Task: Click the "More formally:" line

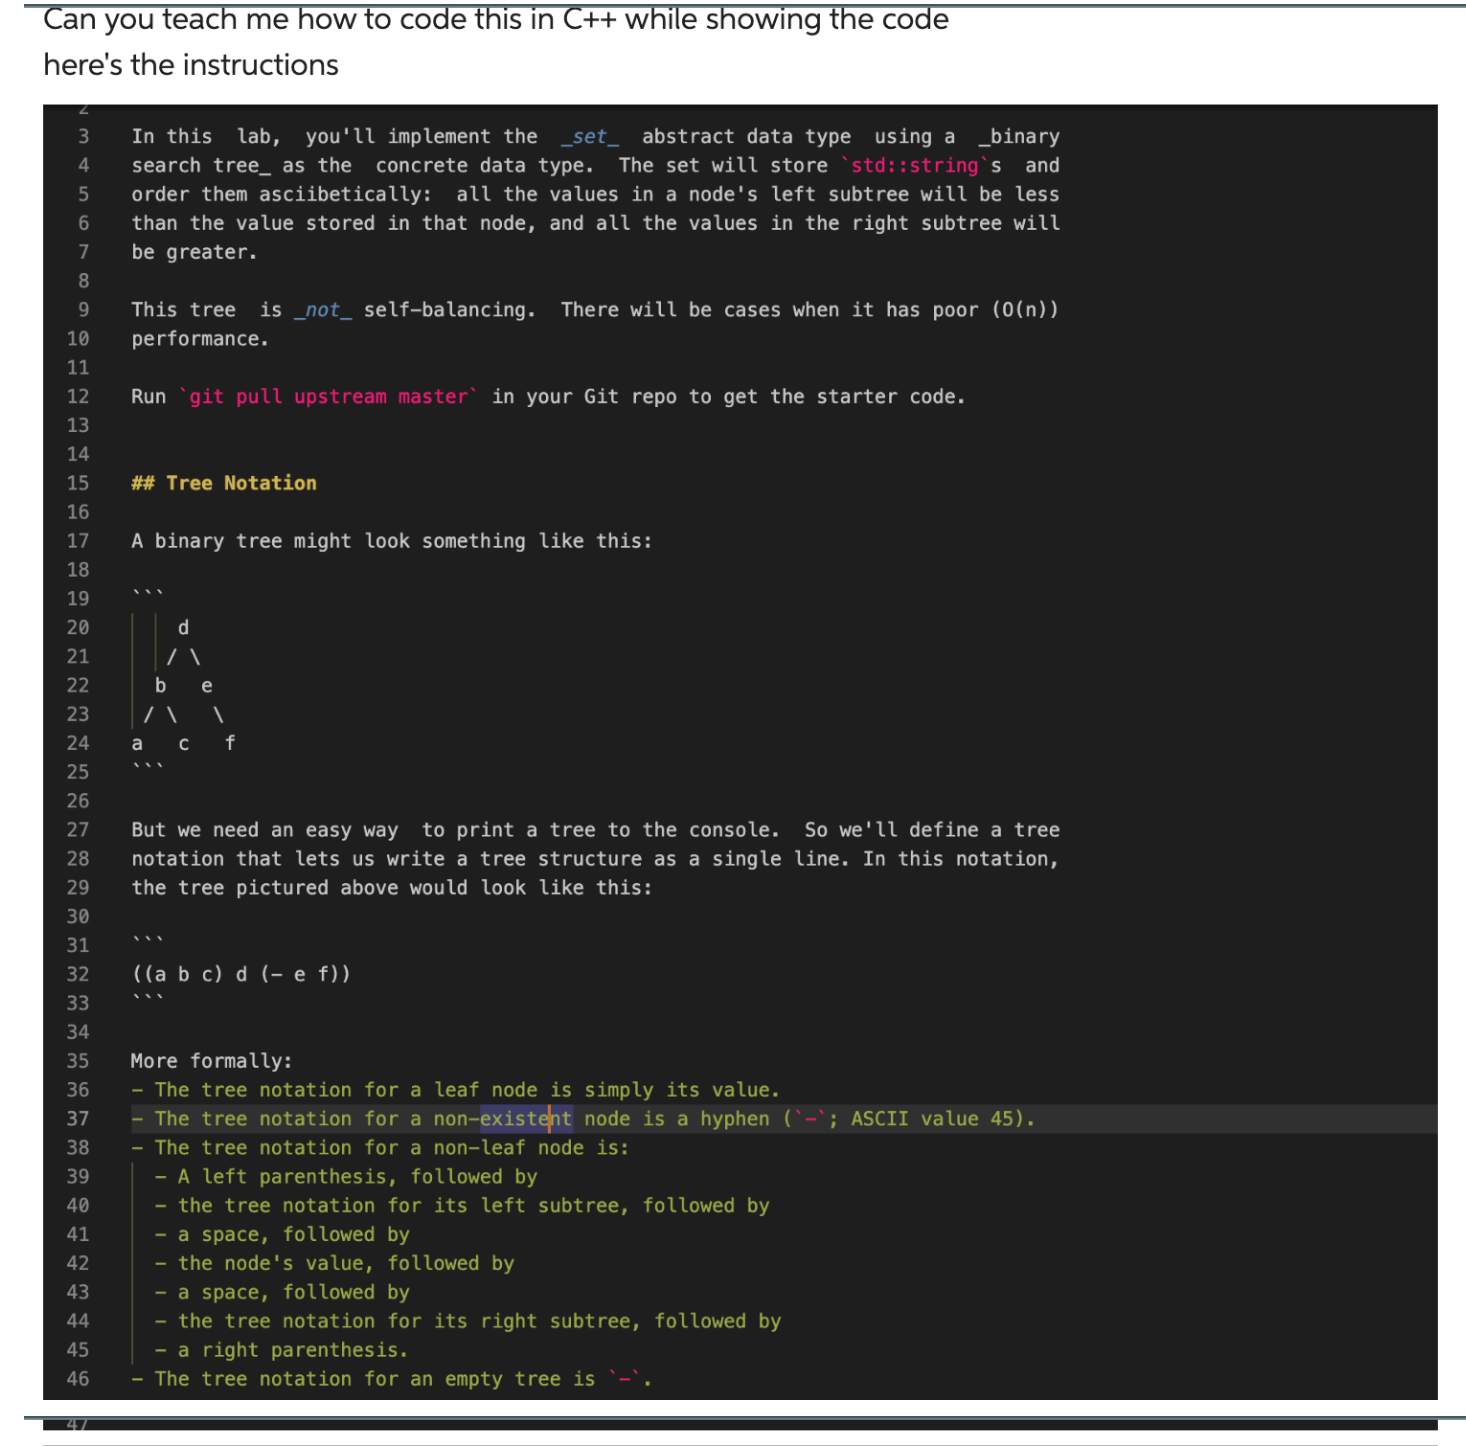Action: (x=210, y=1060)
